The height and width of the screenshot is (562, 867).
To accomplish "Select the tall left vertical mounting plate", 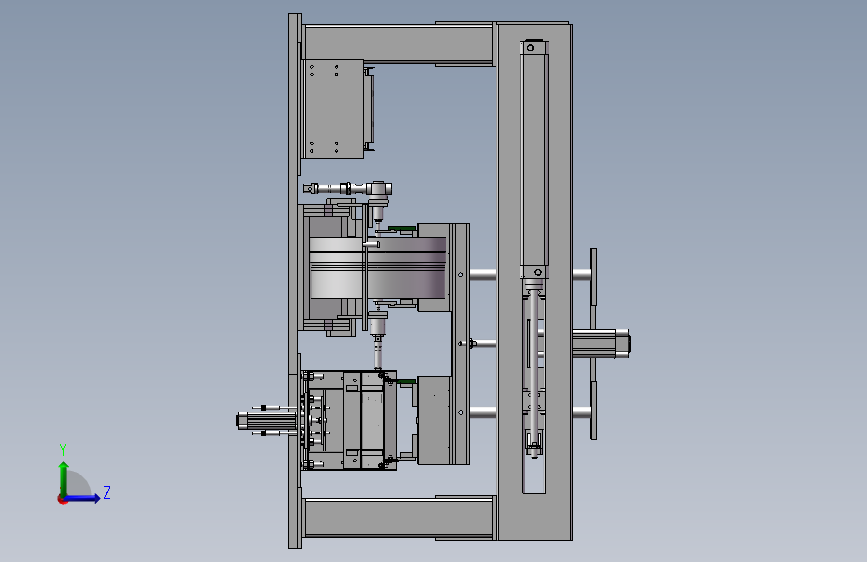I will 294,281.
